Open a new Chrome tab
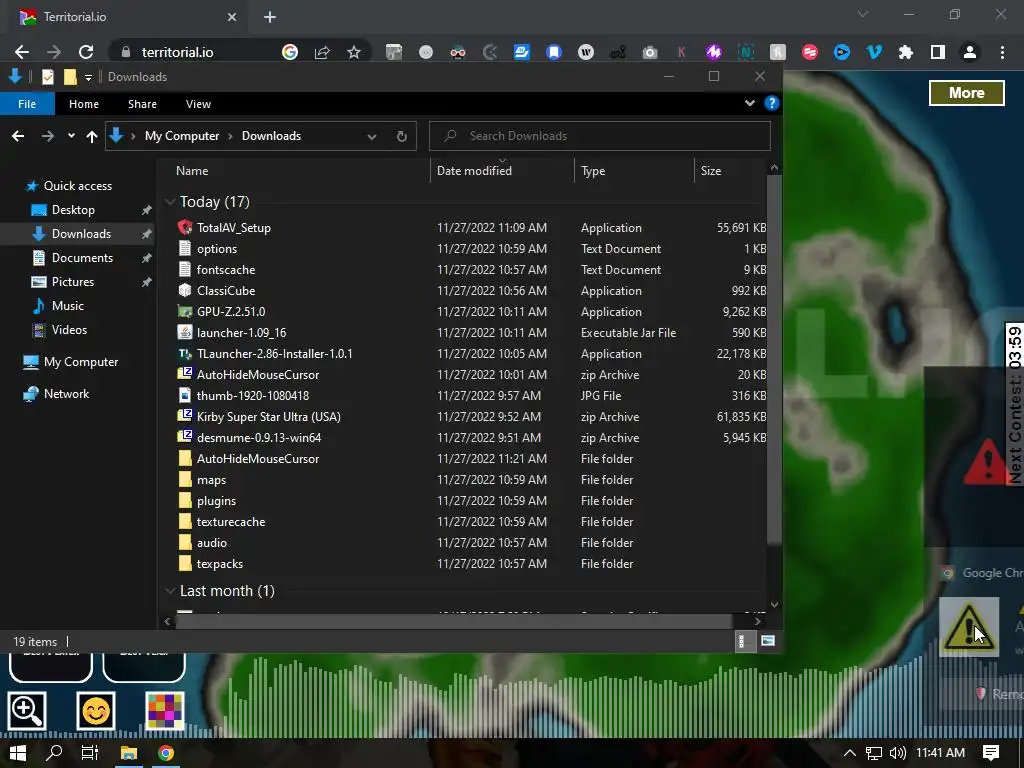 (270, 17)
